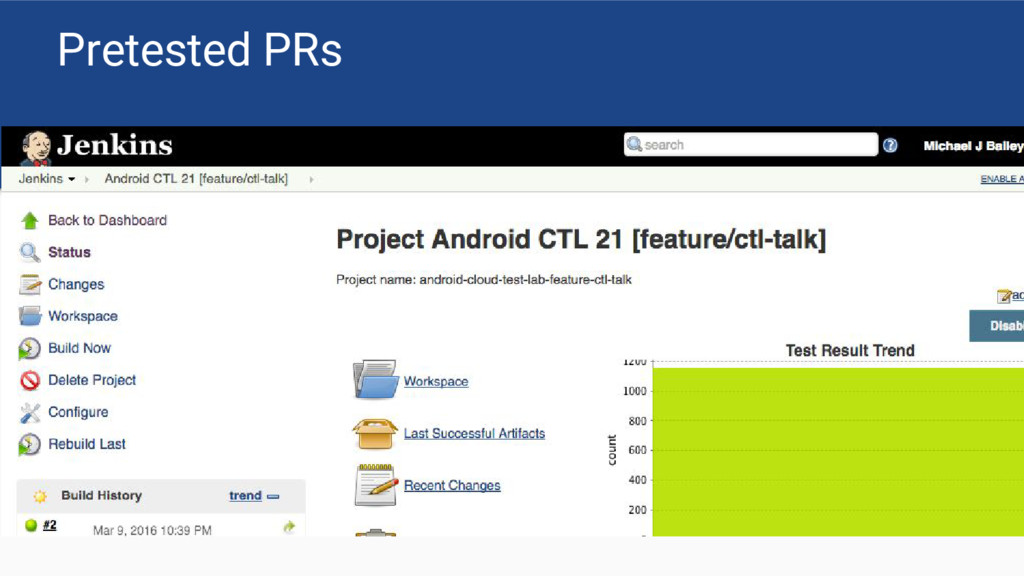Click the Jenkins butler logo
The image size is (1024, 576).
tap(36, 147)
